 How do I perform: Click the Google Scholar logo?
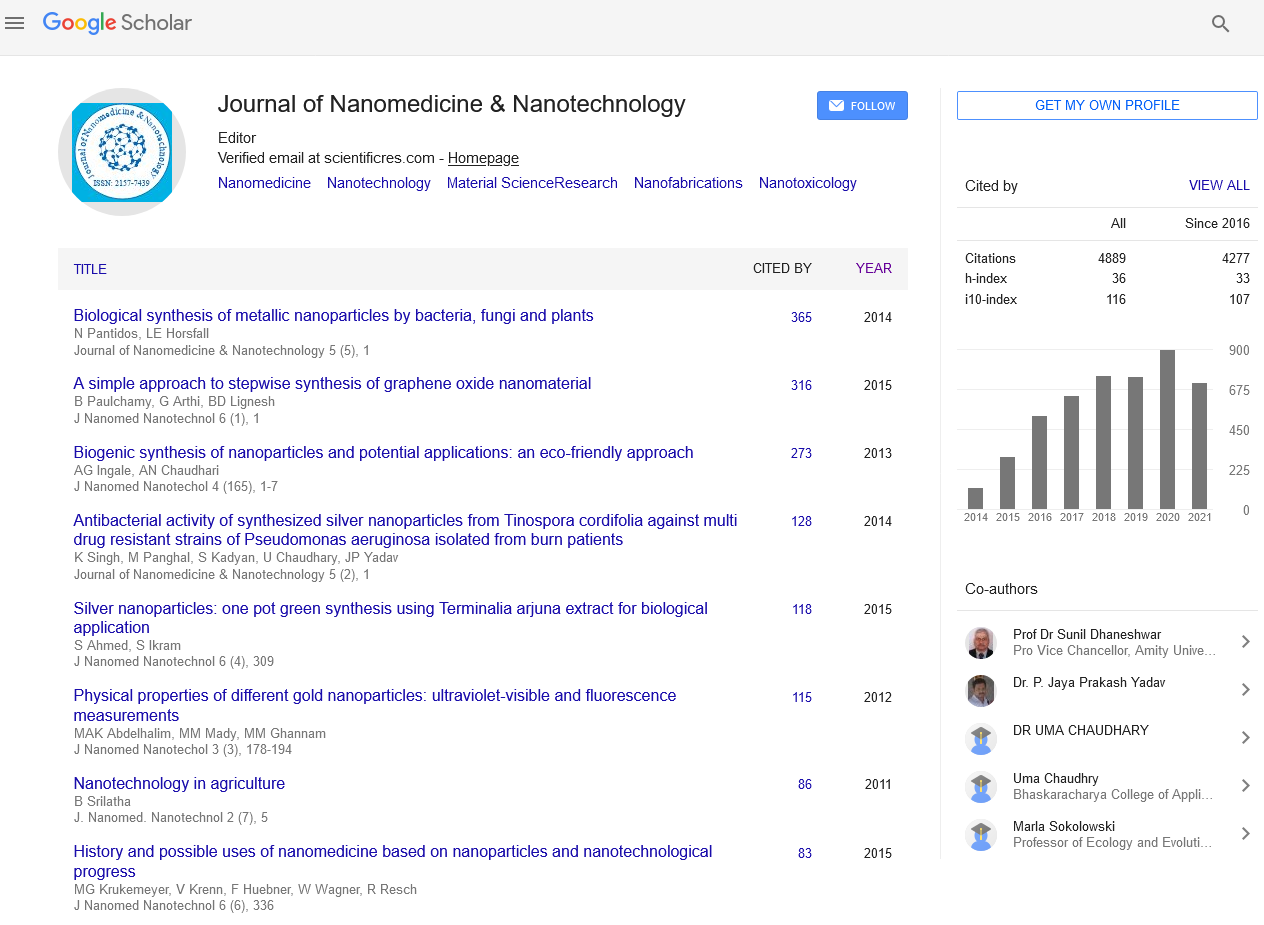(x=117, y=23)
